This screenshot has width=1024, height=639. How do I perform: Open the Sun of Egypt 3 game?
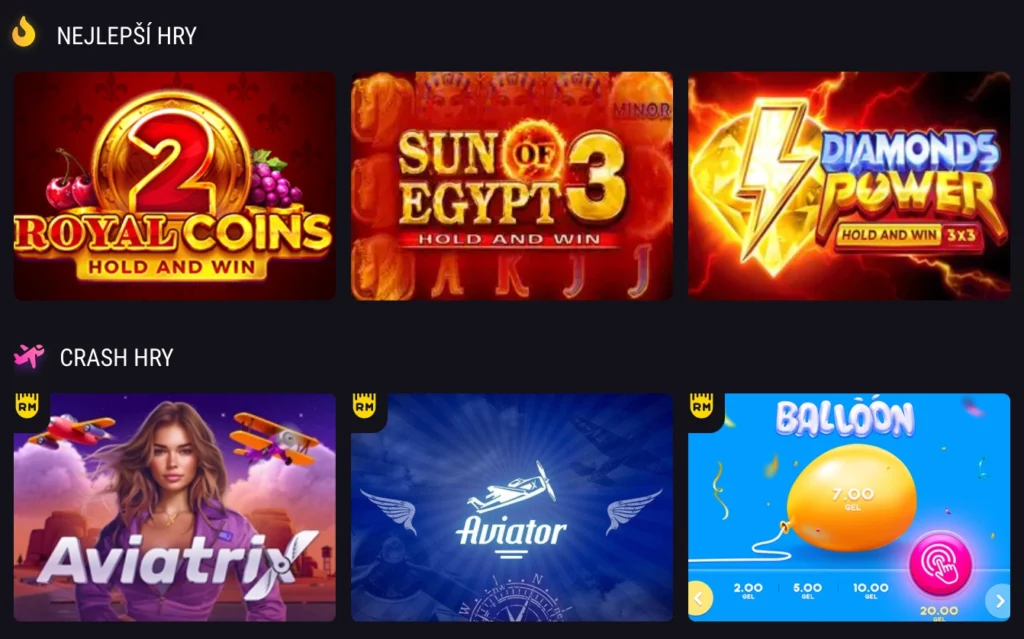512,186
